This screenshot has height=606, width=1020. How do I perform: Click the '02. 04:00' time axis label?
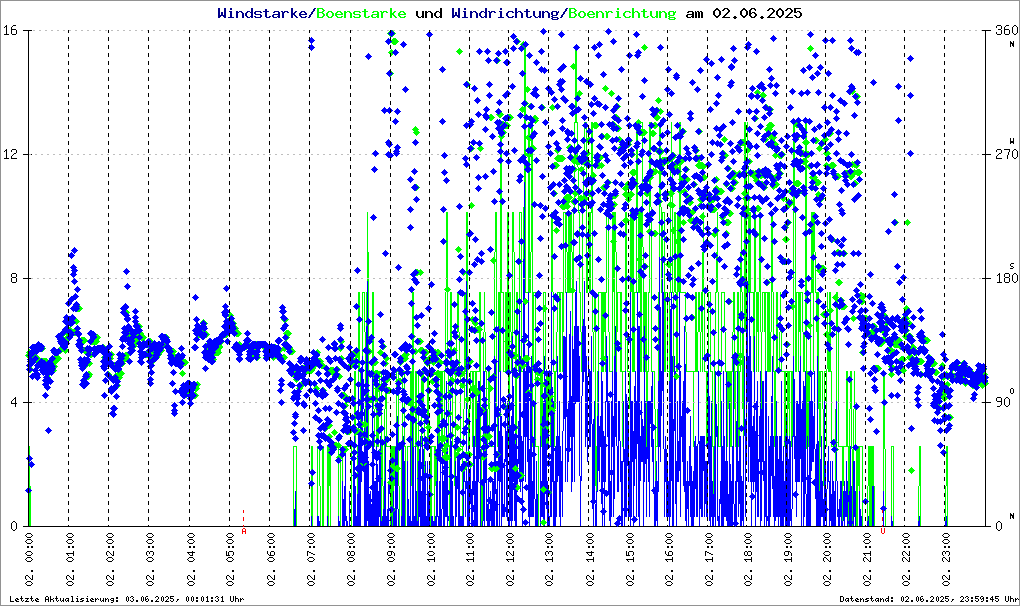tap(190, 559)
